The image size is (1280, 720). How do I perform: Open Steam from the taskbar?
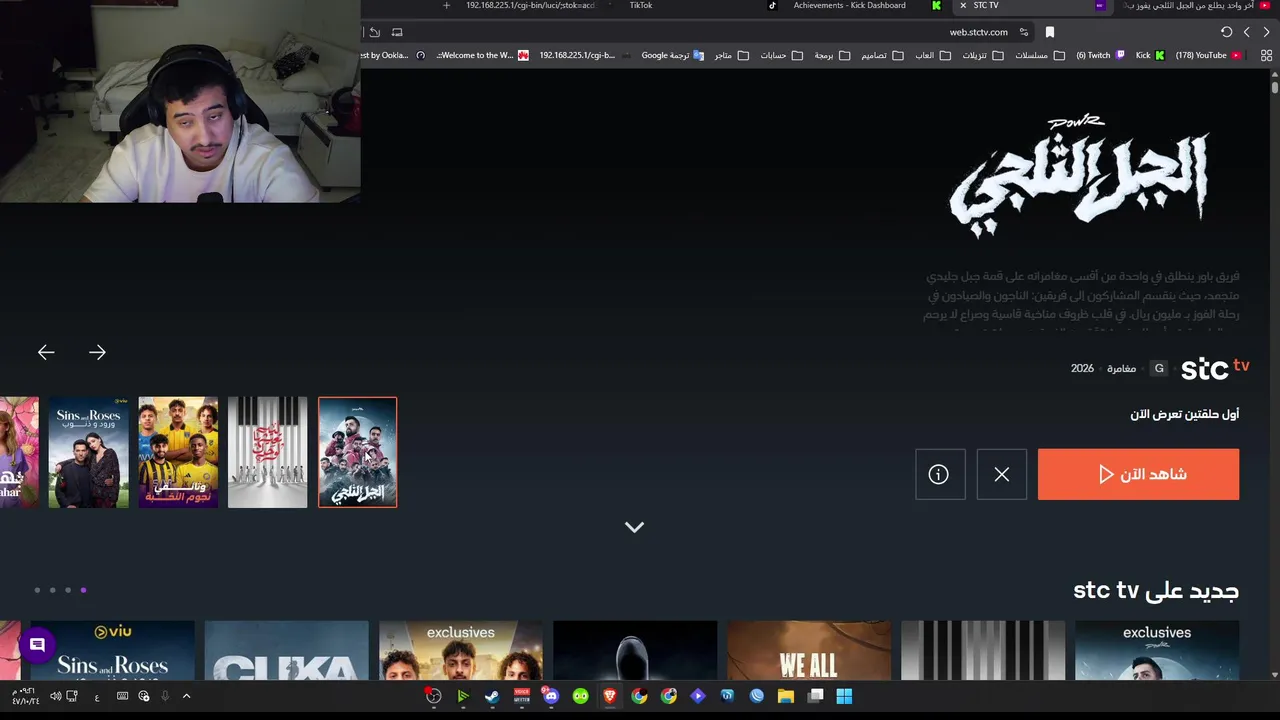pyautogui.click(x=492, y=696)
